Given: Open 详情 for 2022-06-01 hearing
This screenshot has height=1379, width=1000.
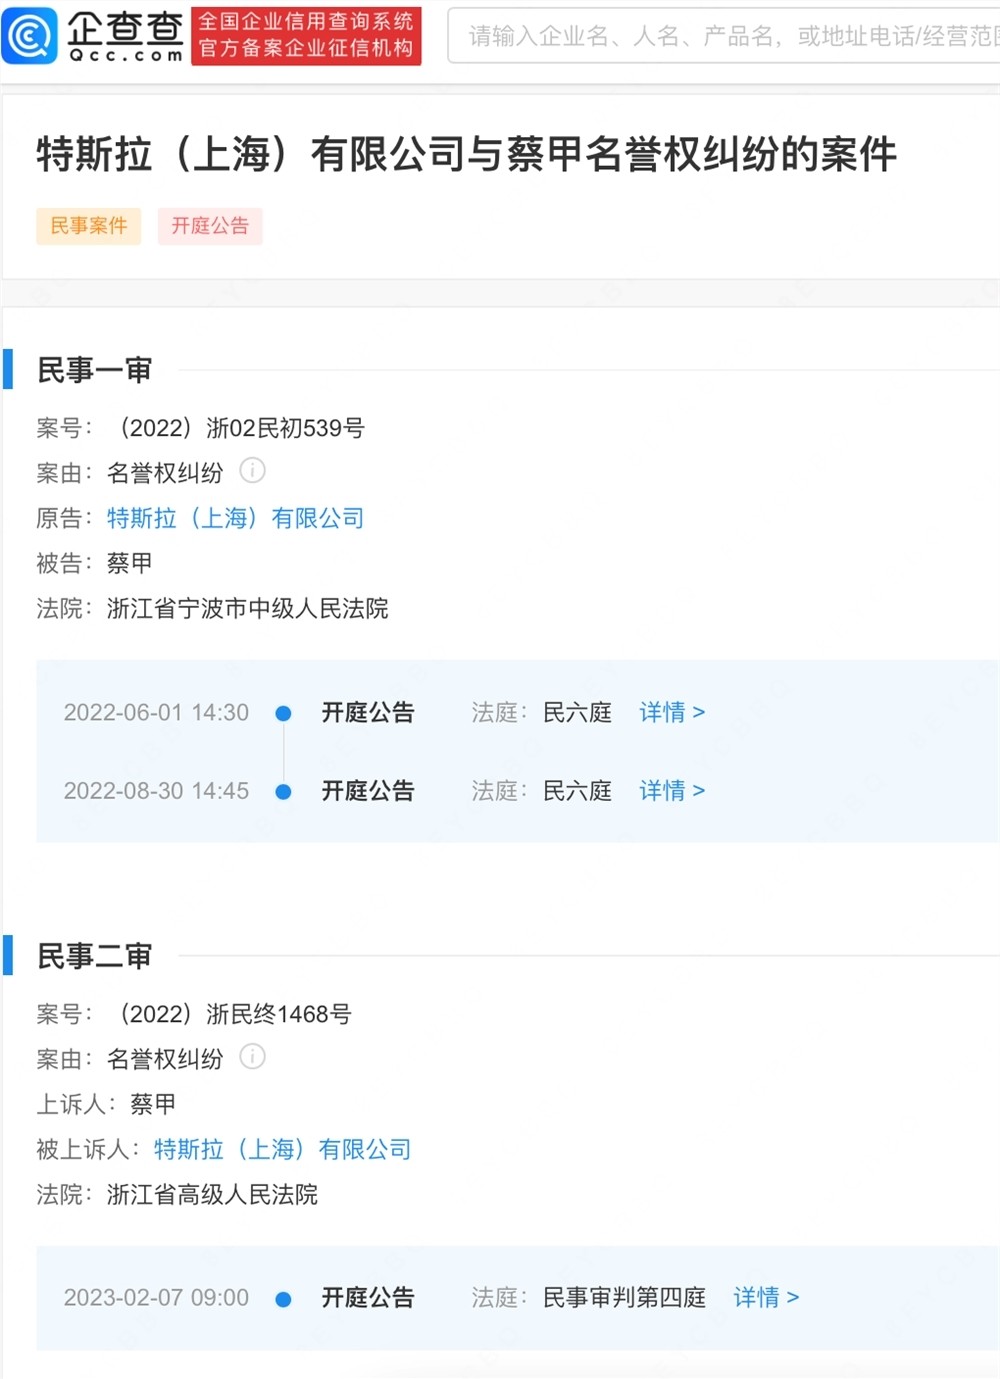Looking at the screenshot, I should [672, 713].
